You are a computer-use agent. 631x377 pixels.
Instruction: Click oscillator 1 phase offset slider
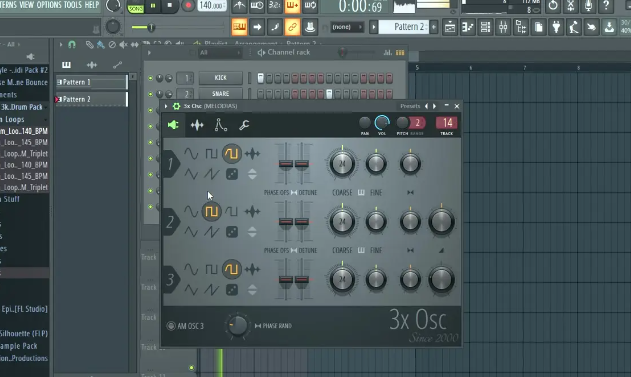tap(285, 163)
